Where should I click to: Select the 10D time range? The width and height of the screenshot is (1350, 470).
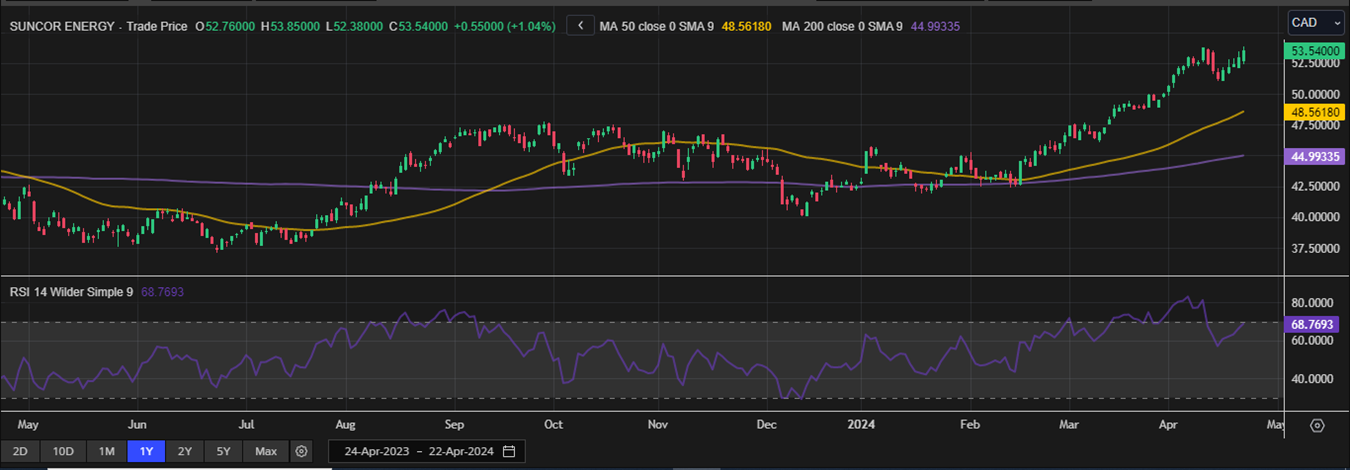[63, 451]
